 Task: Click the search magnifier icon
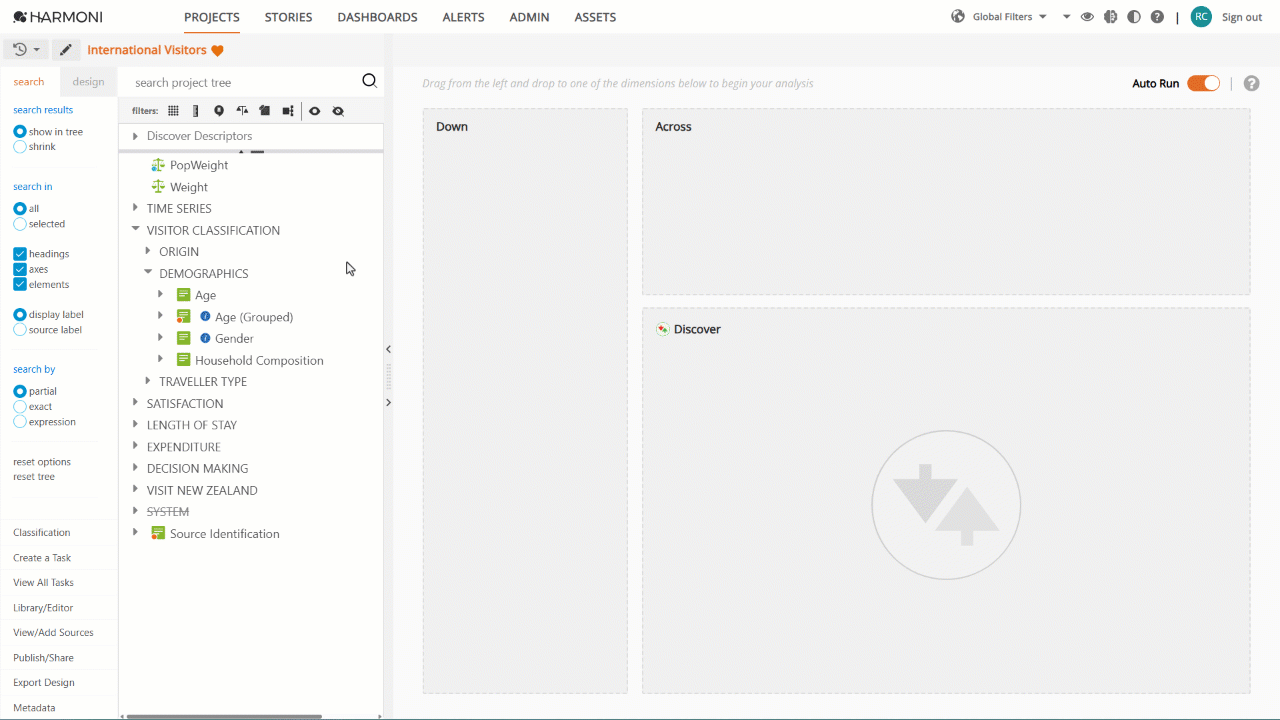tap(369, 82)
